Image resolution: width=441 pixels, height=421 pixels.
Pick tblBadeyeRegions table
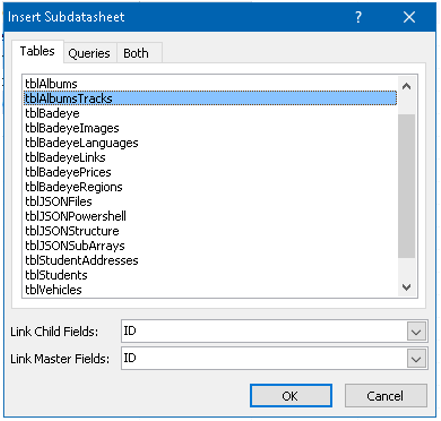click(x=210, y=187)
